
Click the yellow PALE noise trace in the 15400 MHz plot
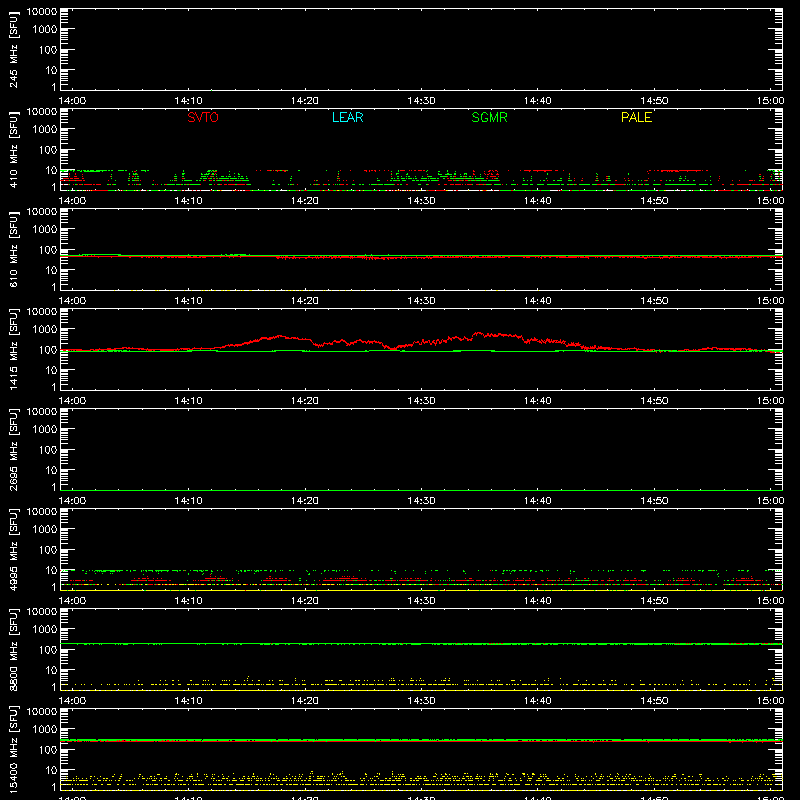(x=421, y=779)
